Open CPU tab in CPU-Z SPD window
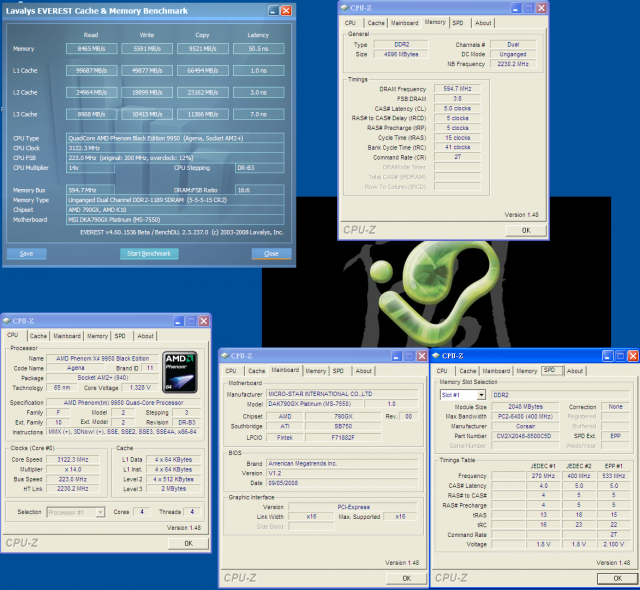 pos(442,371)
